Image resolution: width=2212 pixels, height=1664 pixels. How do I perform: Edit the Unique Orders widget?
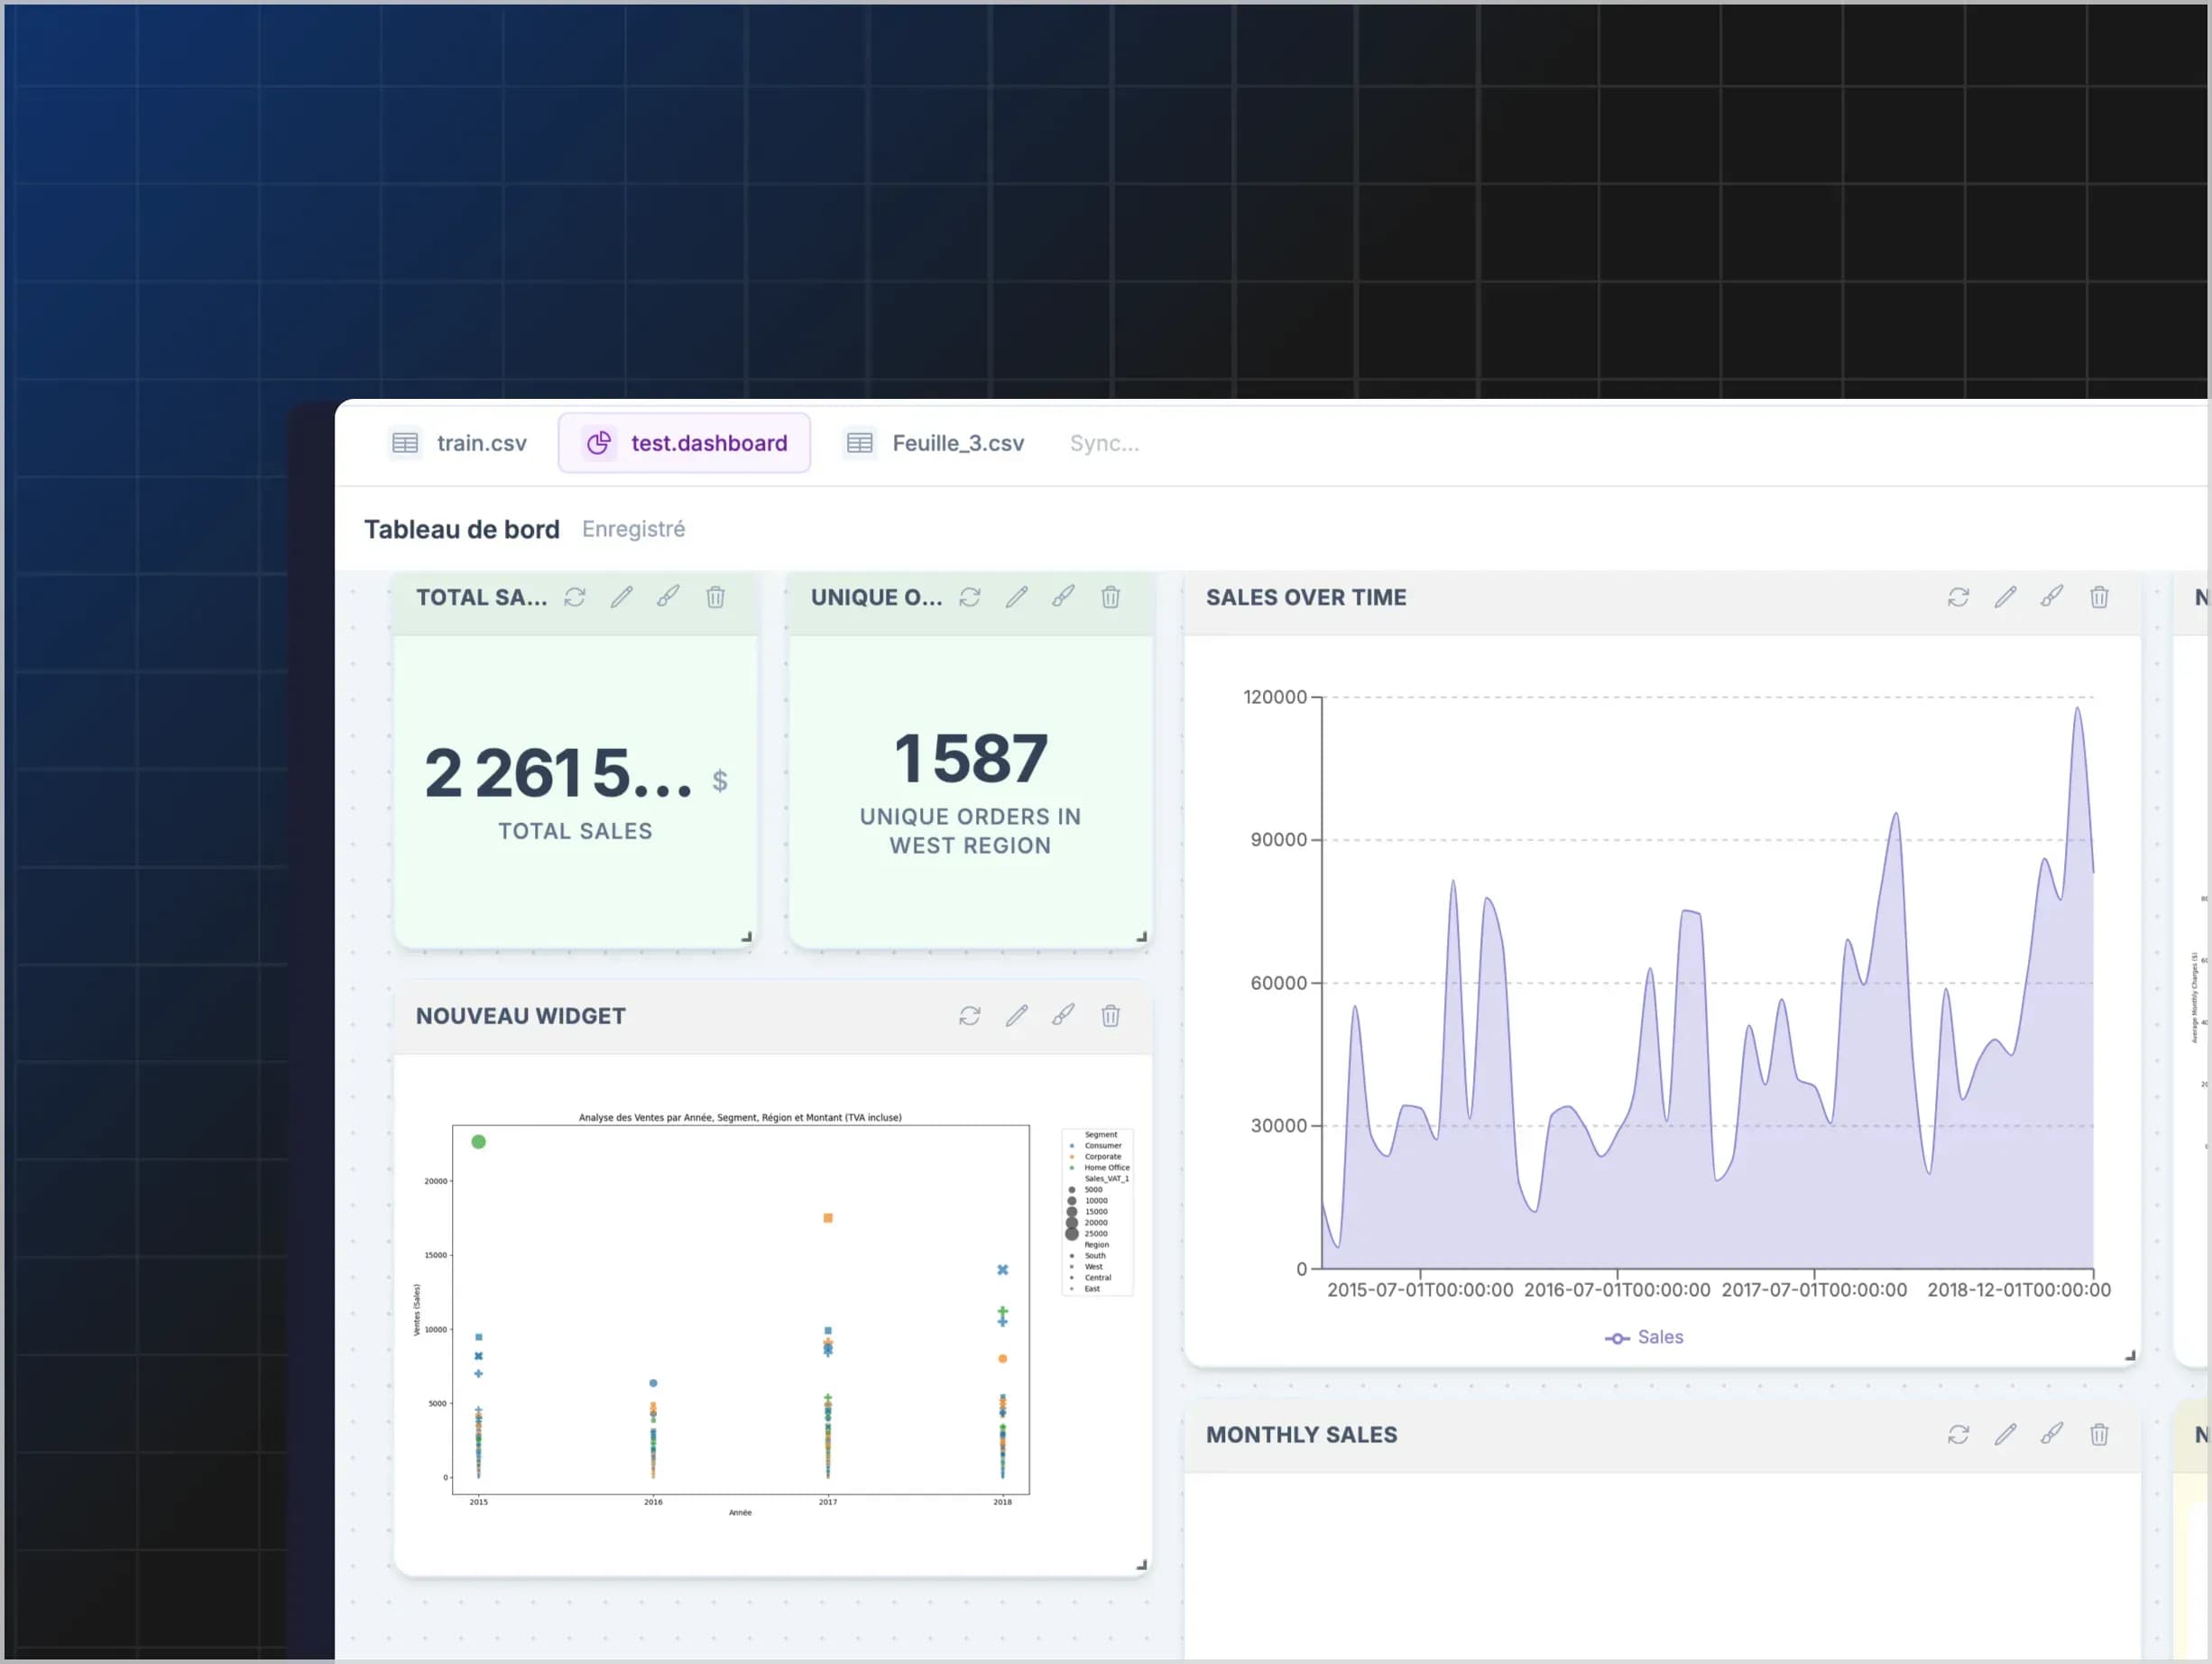coord(1017,597)
